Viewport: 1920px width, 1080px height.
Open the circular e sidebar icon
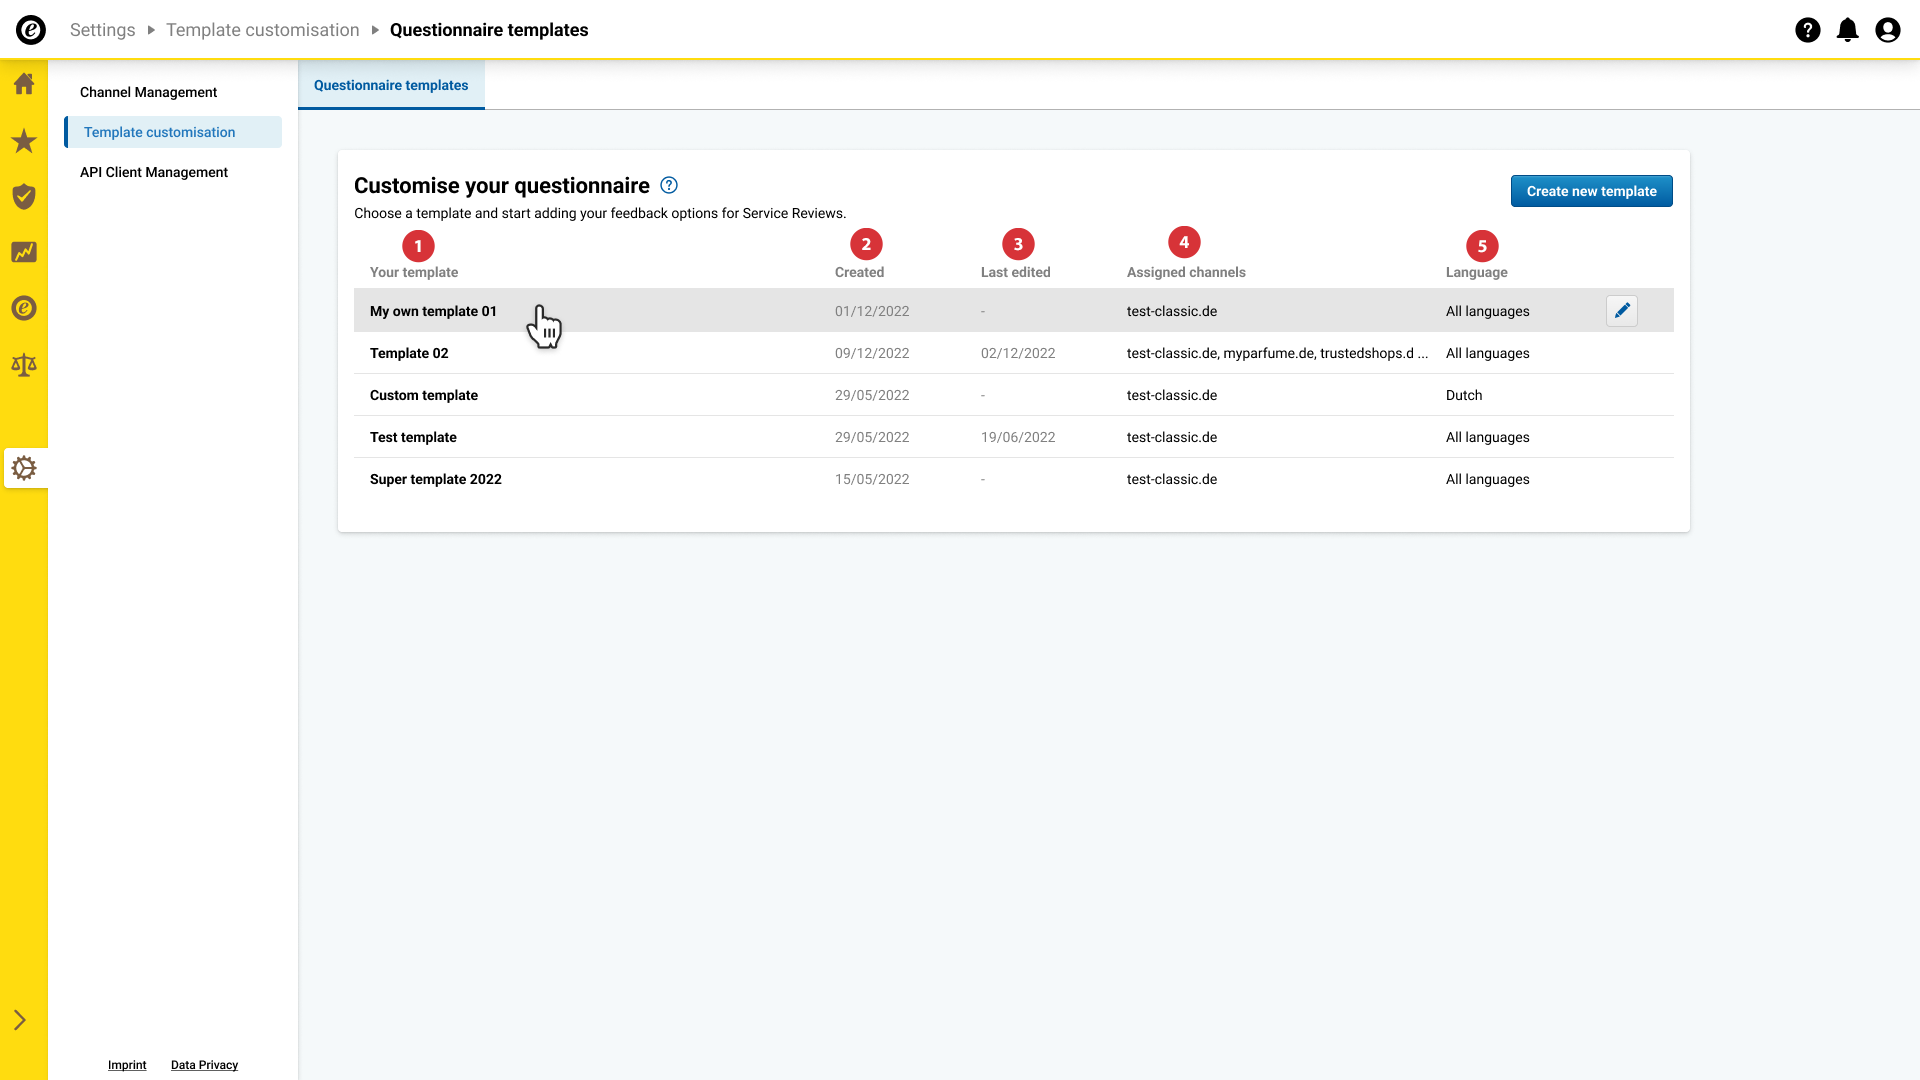pyautogui.click(x=24, y=308)
